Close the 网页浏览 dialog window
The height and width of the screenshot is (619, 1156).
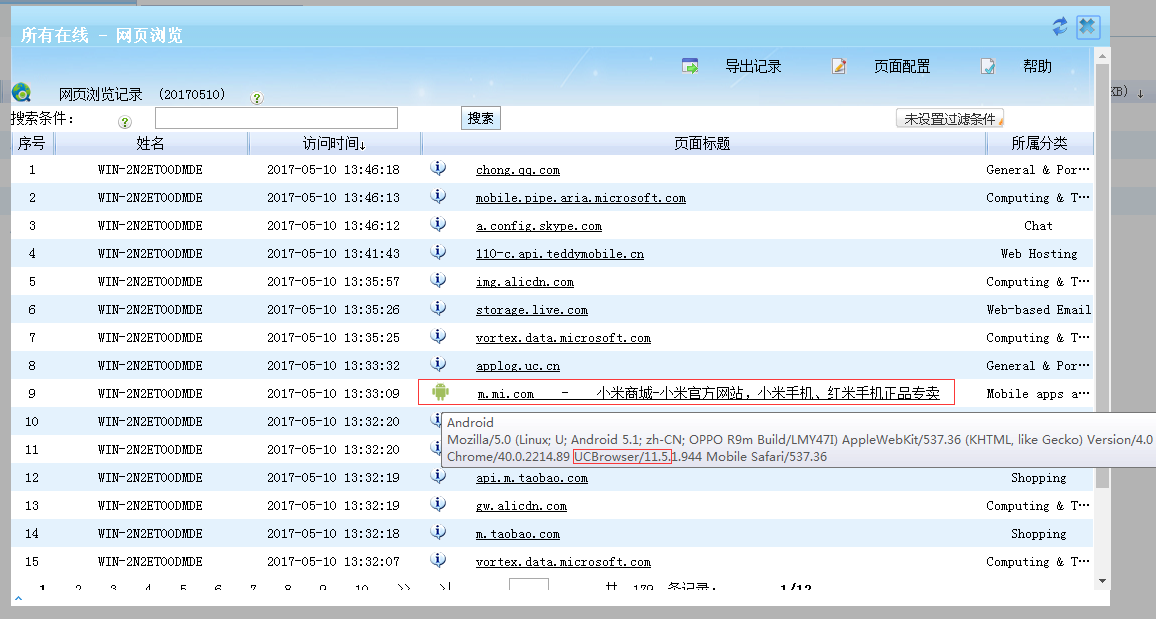tap(1088, 27)
